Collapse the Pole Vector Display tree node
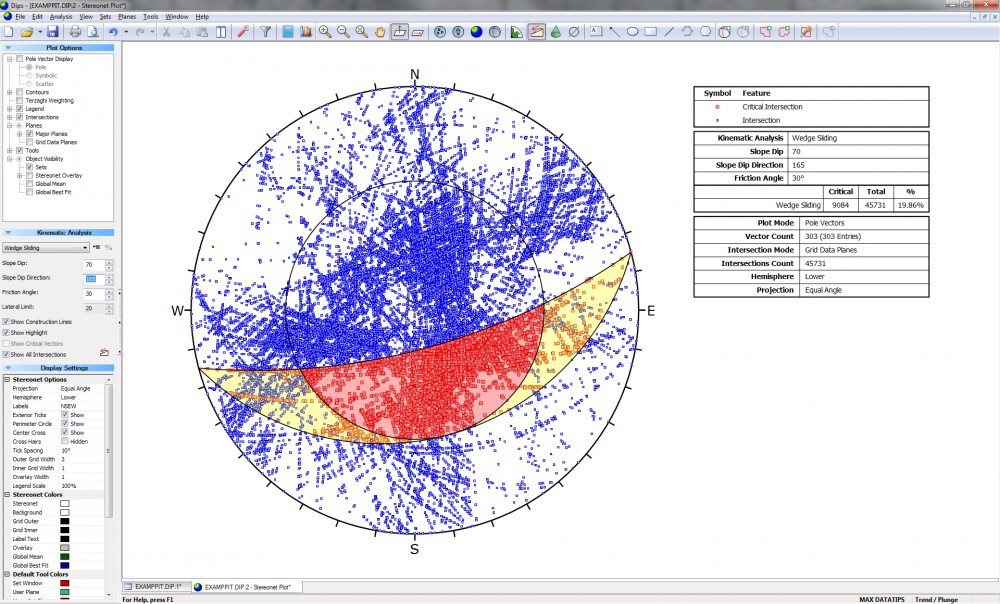Viewport: 1000px width, 604px height. (x=10, y=59)
